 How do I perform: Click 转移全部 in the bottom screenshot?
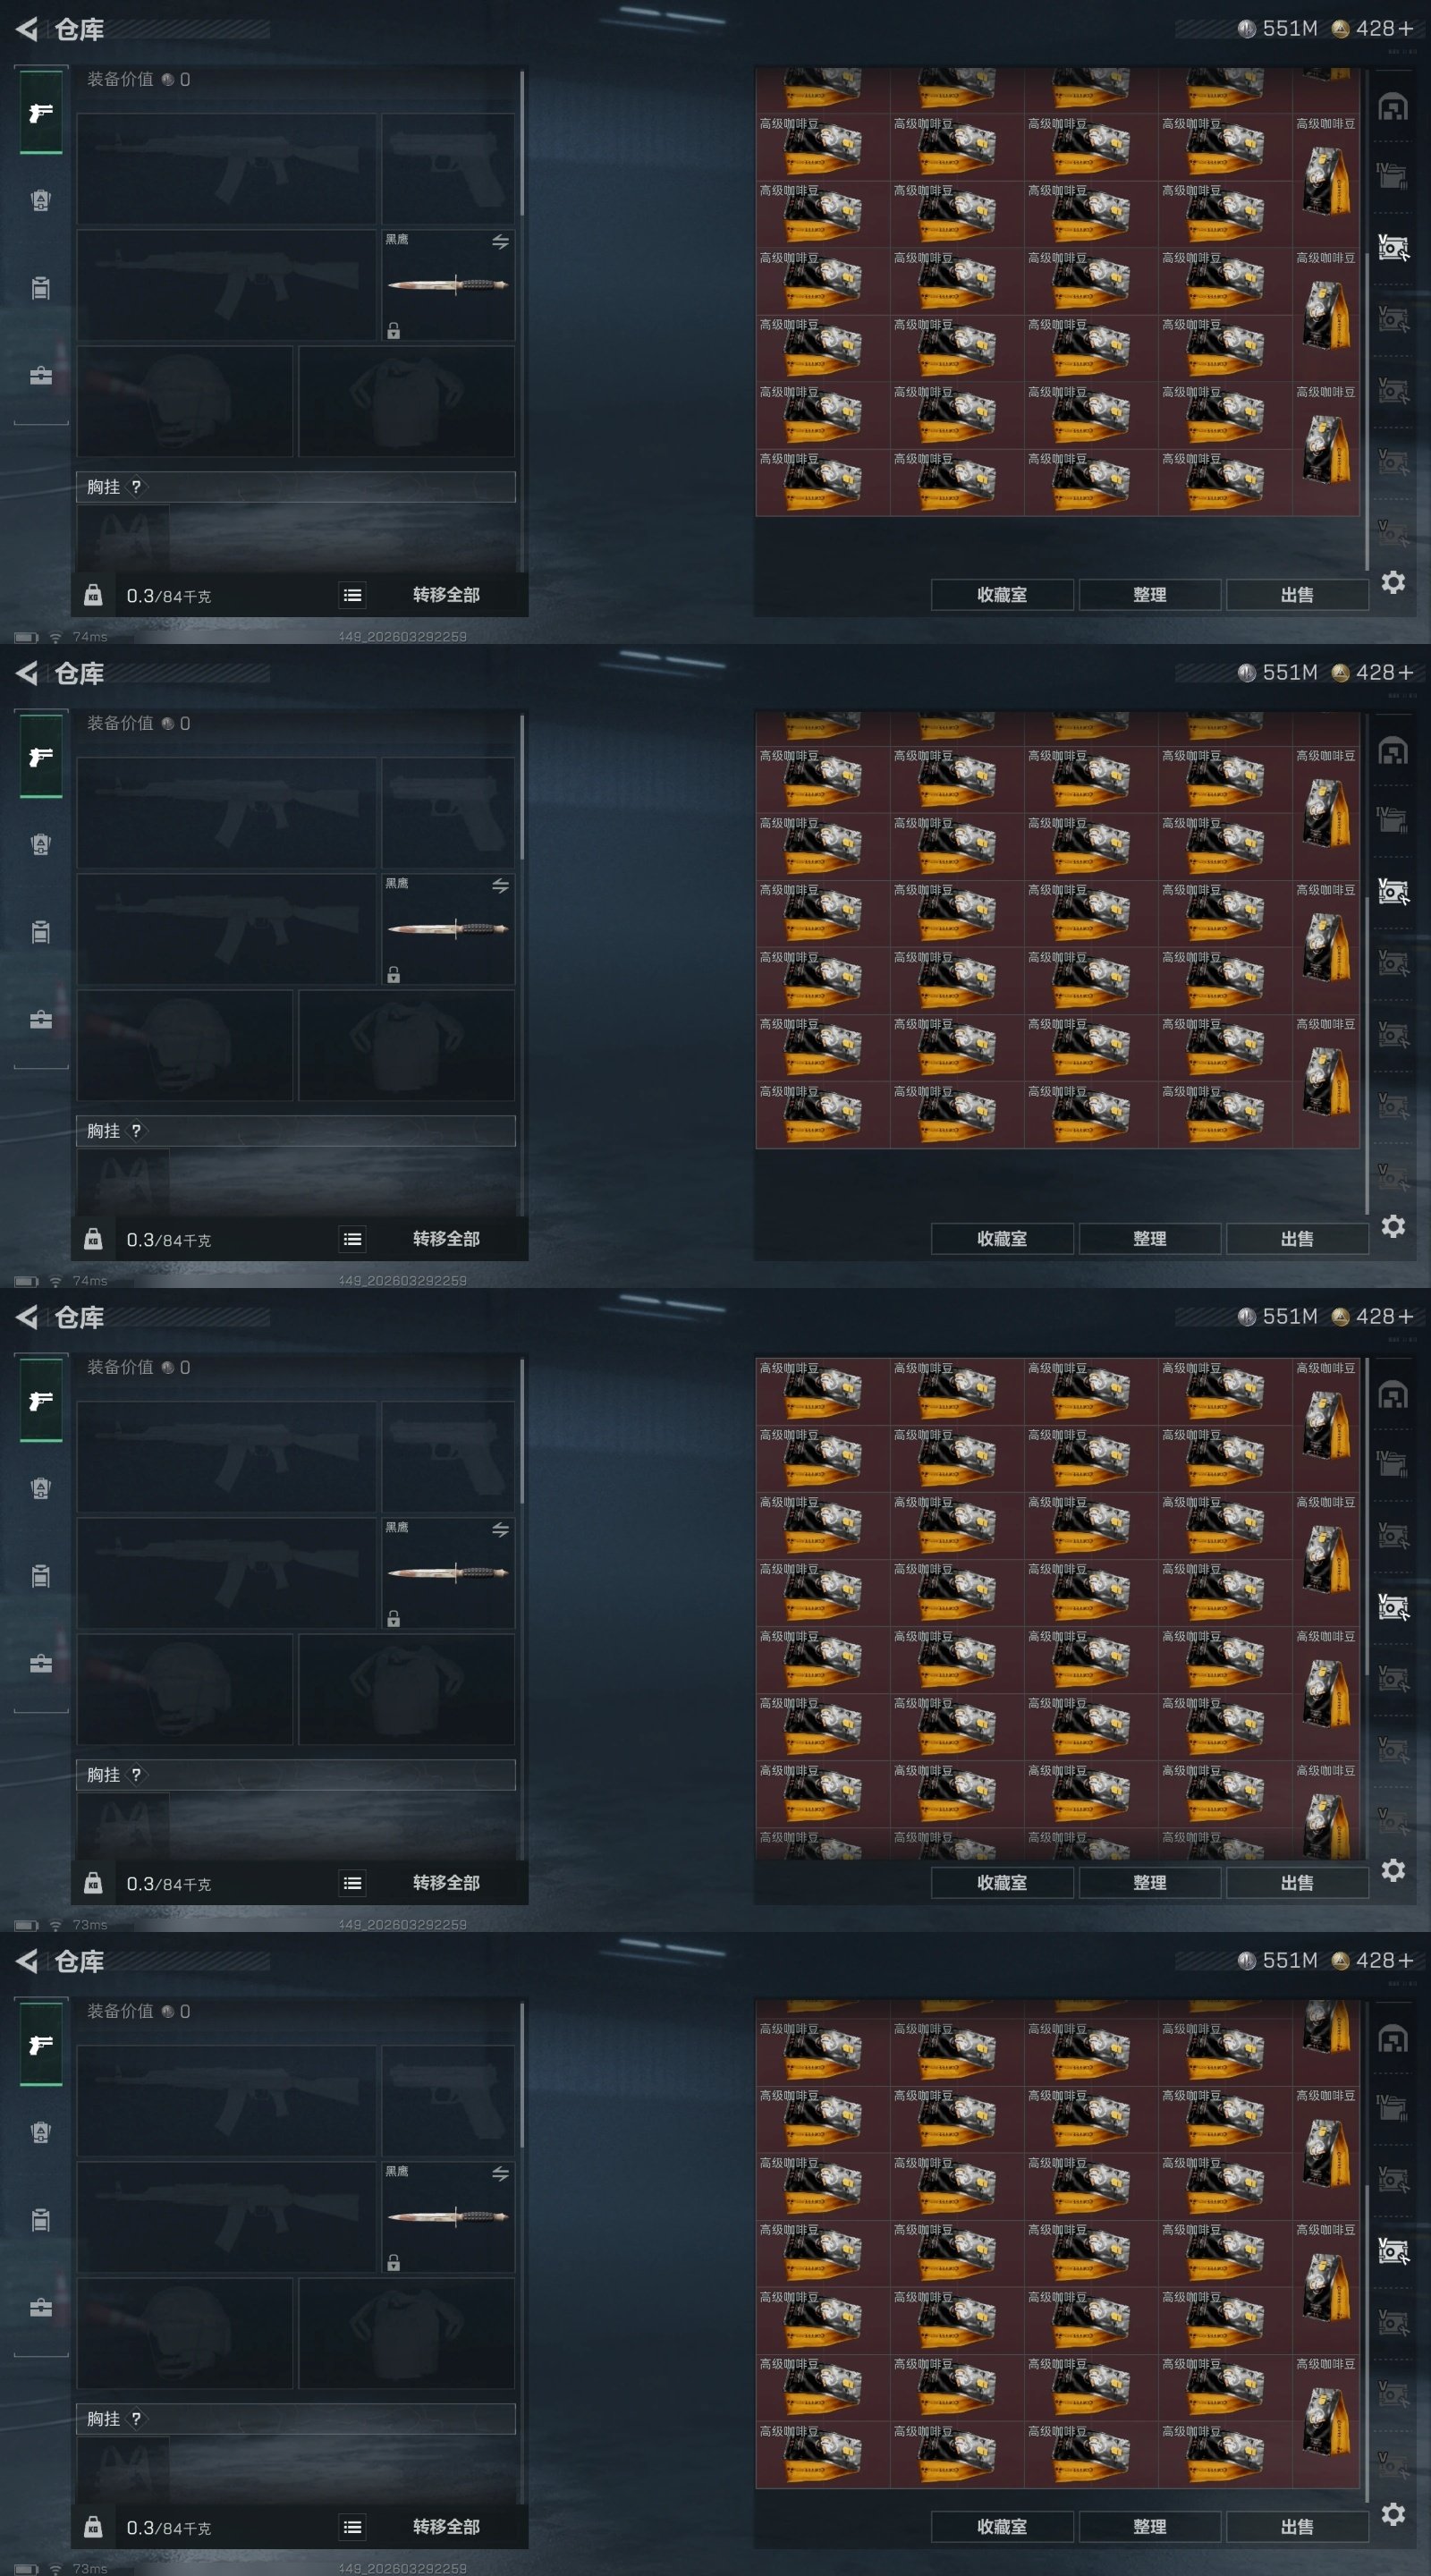[446, 2527]
